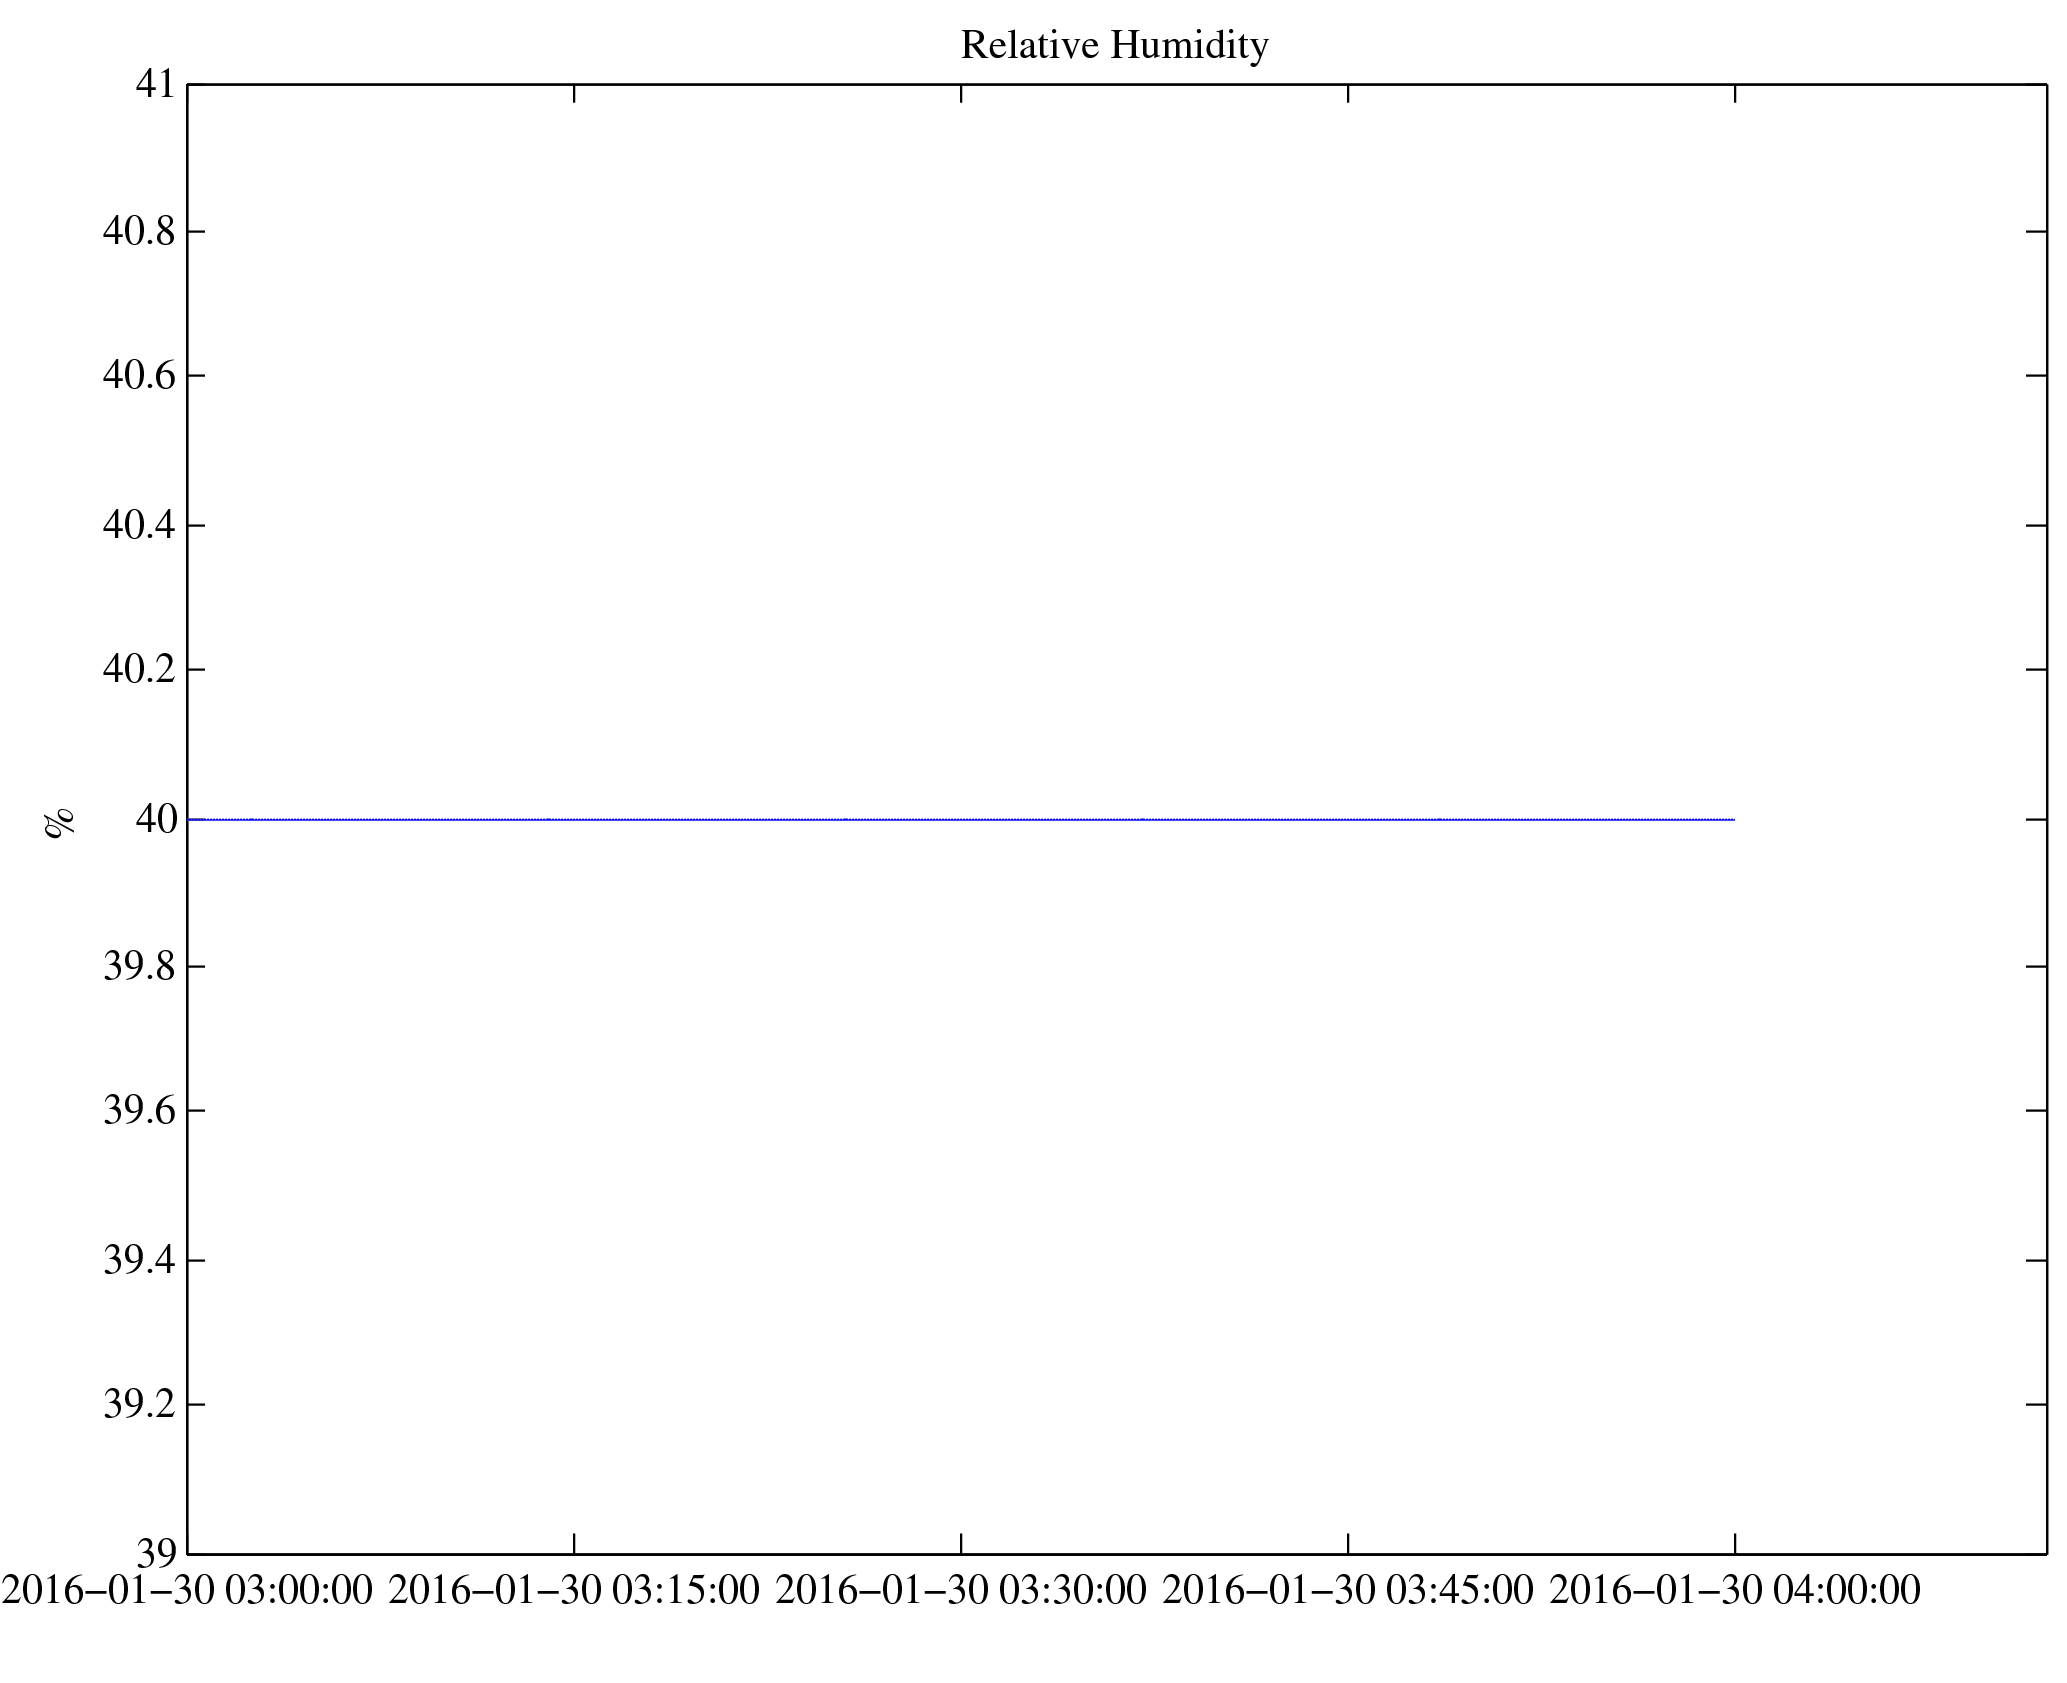Click the y-axis tick label 39.8
This screenshot has height=1683, width=2067.
pos(139,967)
